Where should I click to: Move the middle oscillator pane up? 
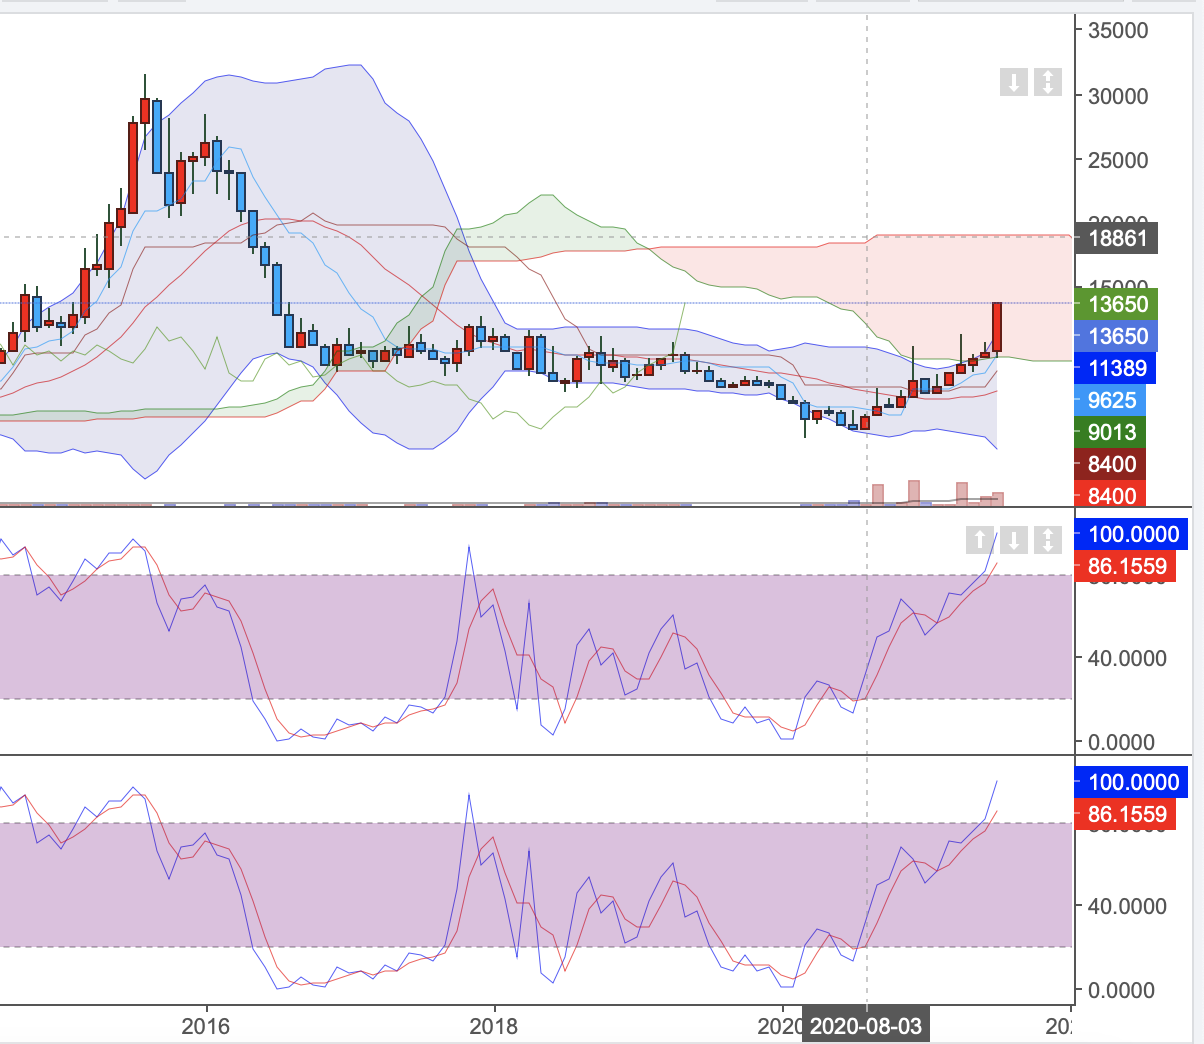(x=981, y=540)
